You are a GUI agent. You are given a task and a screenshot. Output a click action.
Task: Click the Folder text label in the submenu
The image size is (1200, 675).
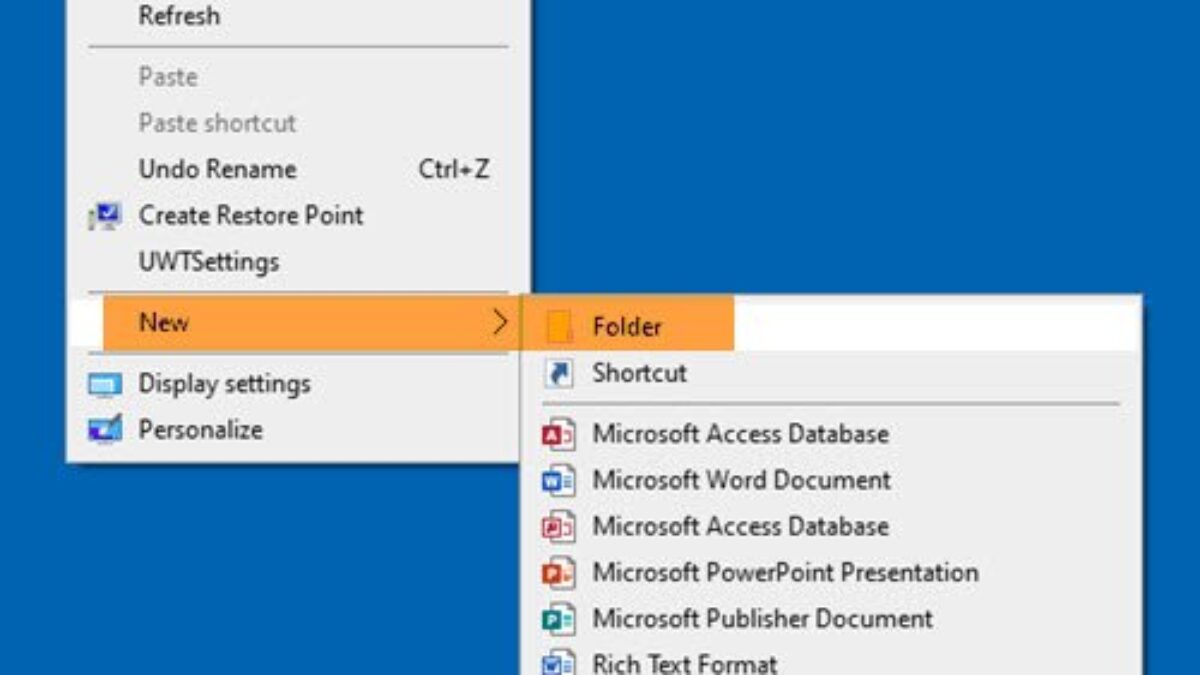click(627, 327)
